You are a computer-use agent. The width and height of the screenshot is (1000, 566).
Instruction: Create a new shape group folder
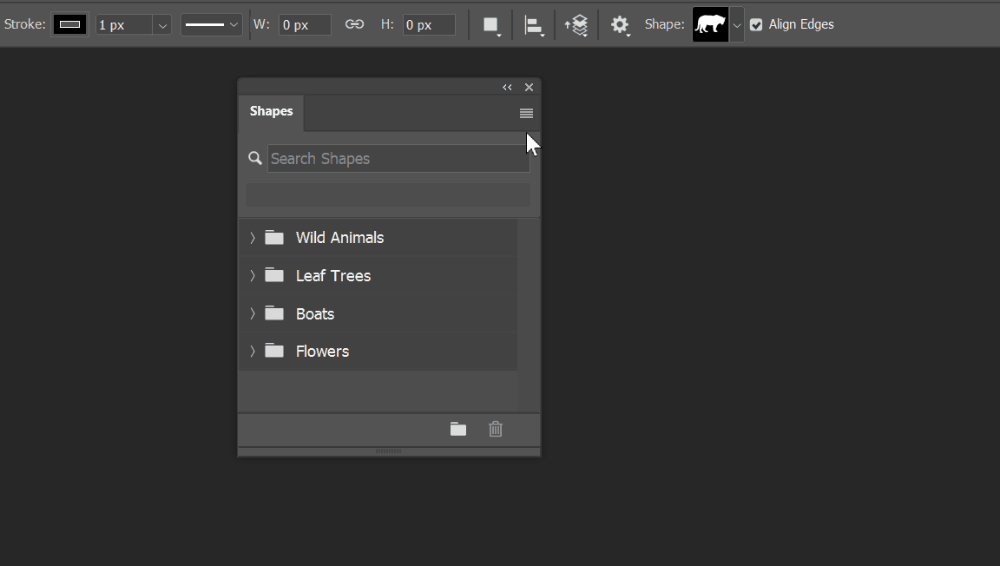(x=458, y=429)
